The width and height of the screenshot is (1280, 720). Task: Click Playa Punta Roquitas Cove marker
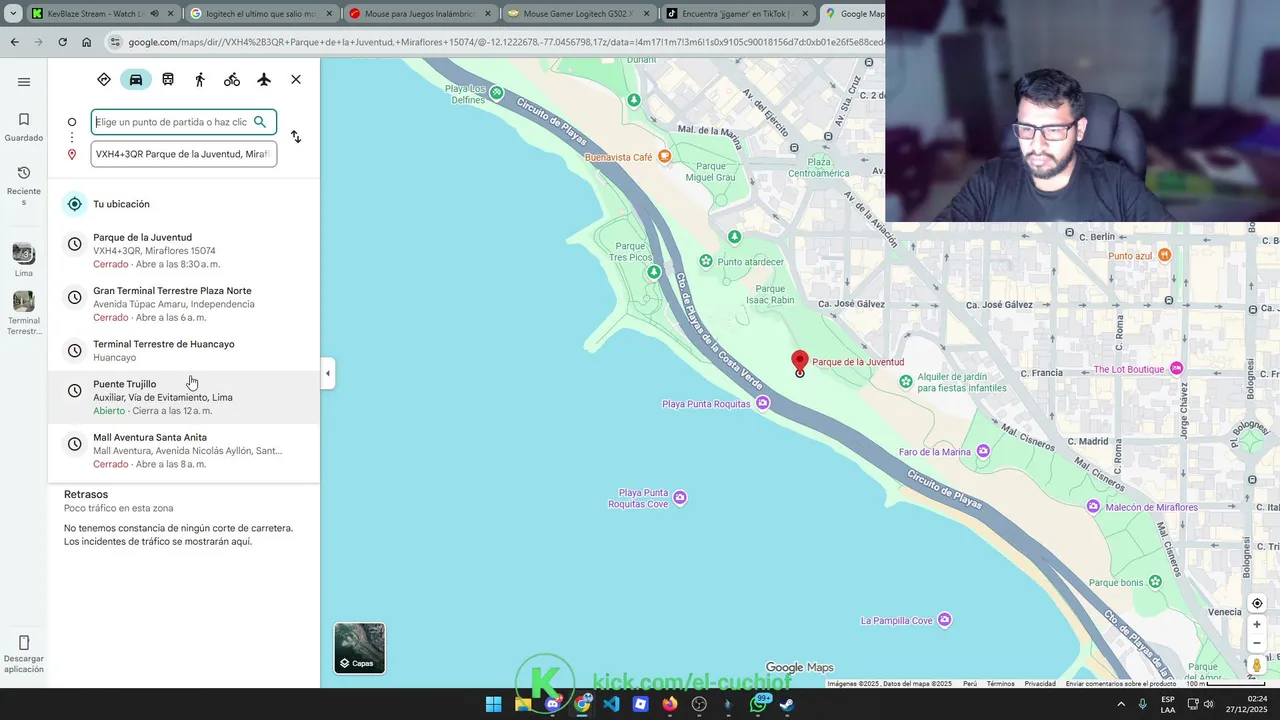[x=680, y=497]
